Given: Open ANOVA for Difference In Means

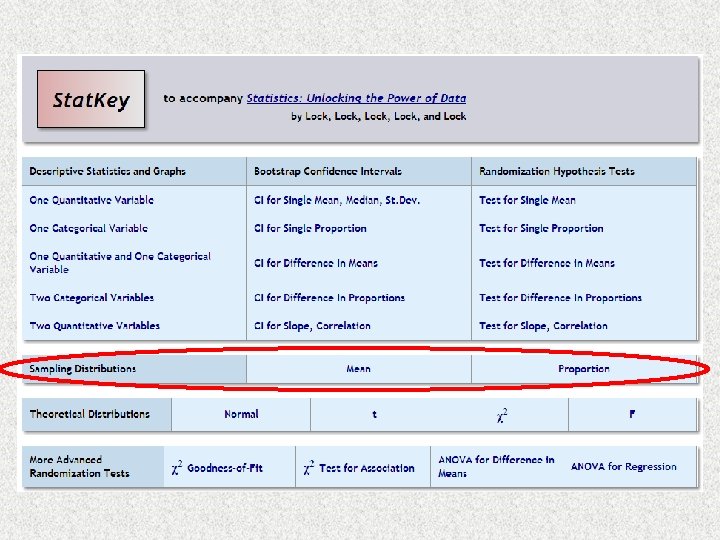Looking at the screenshot, I should (x=496, y=467).
